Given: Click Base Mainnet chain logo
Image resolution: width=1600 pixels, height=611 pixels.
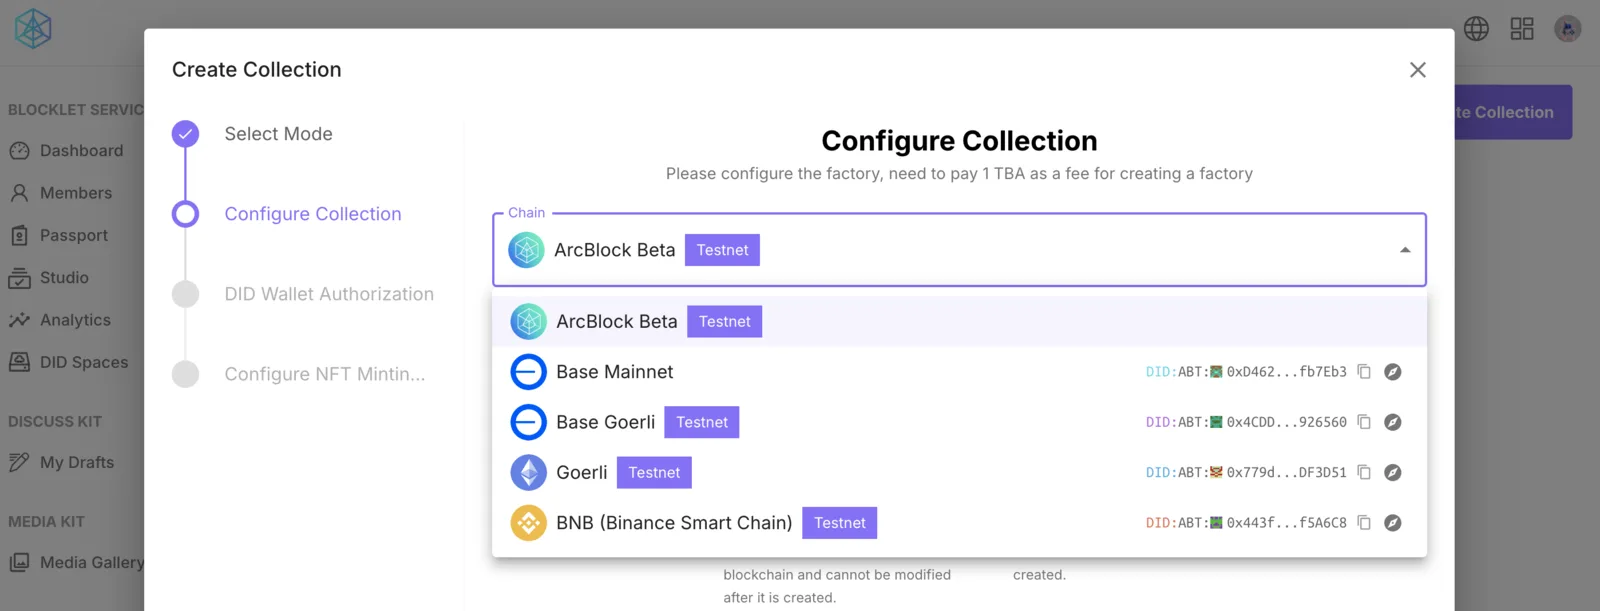Looking at the screenshot, I should 528,372.
